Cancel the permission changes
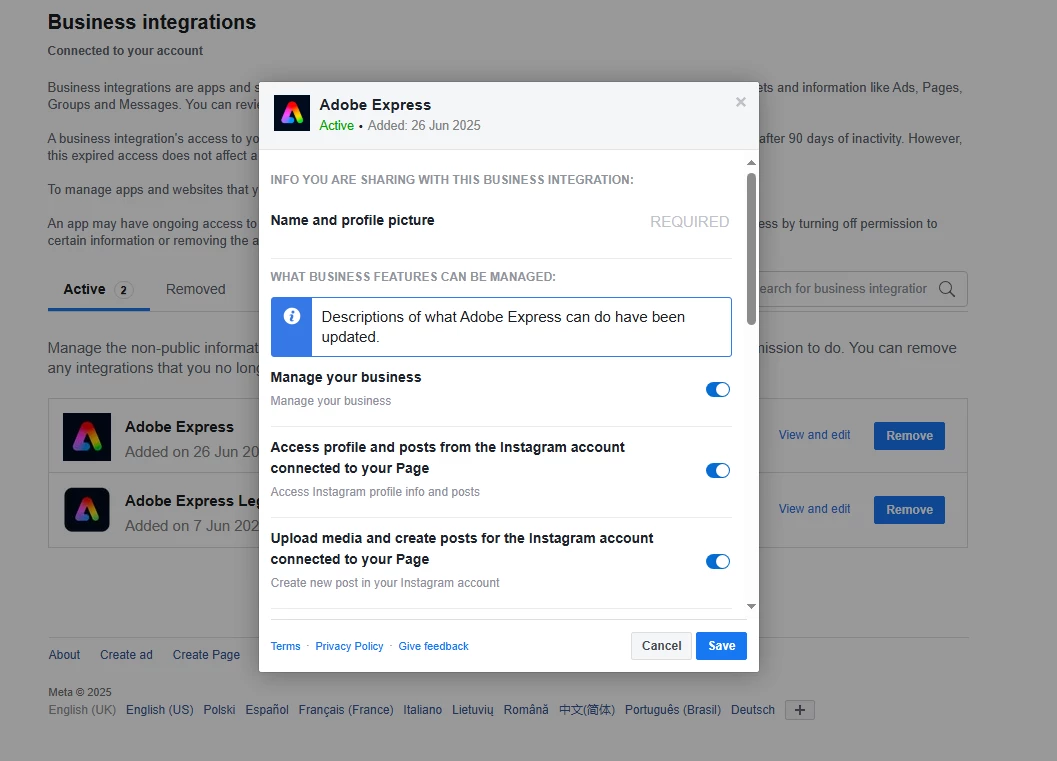 pos(661,646)
